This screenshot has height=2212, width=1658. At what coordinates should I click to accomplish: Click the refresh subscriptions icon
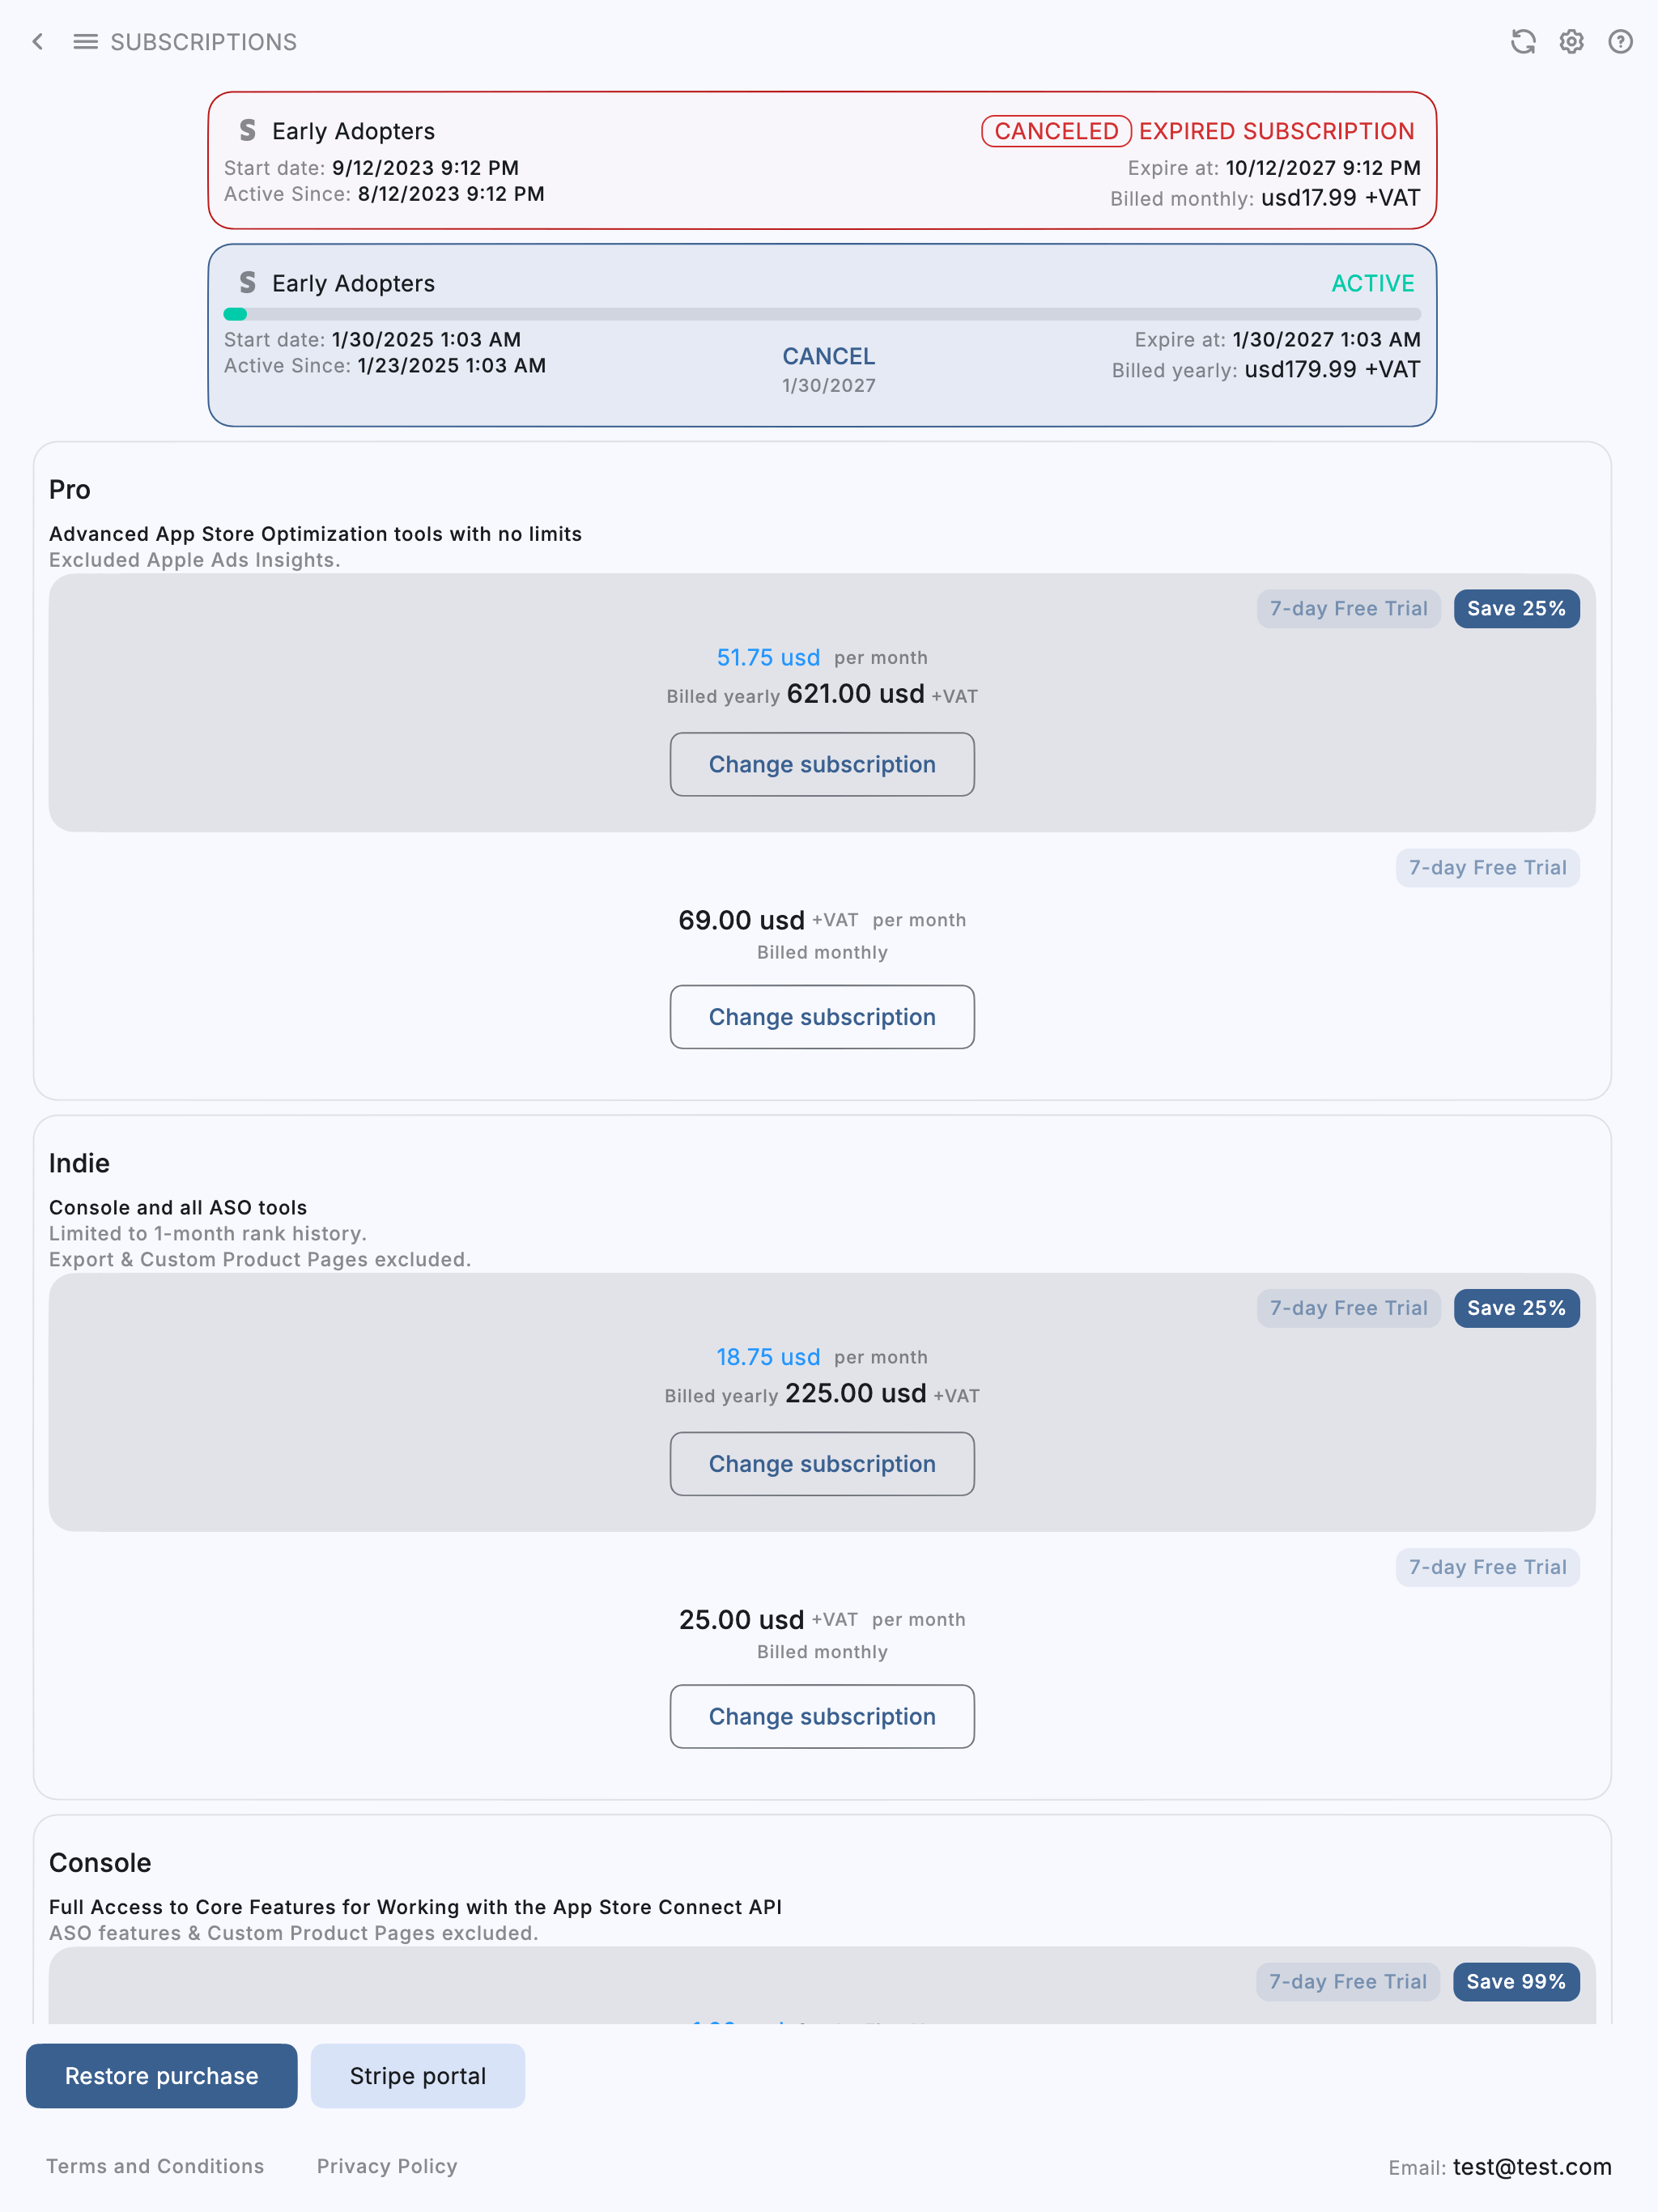click(x=1522, y=42)
